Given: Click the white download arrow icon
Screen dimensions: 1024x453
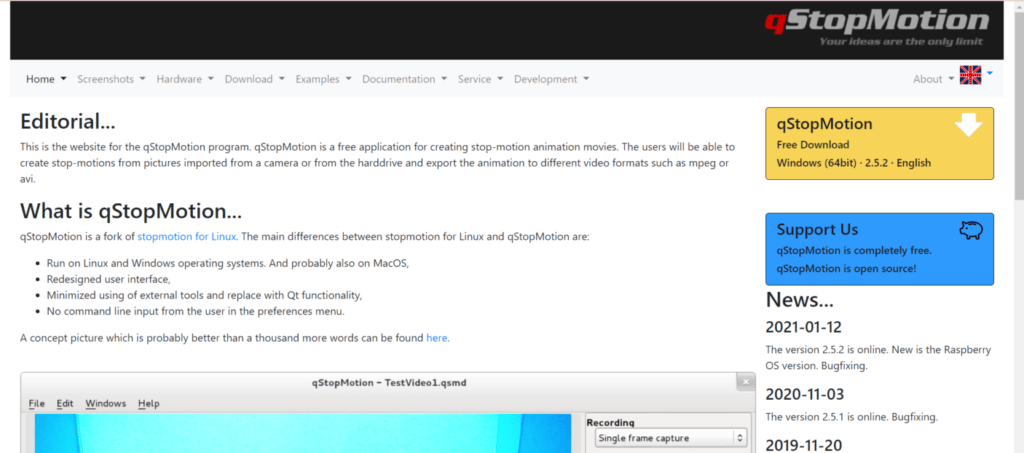Looking at the screenshot, I should pyautogui.click(x=968, y=125).
